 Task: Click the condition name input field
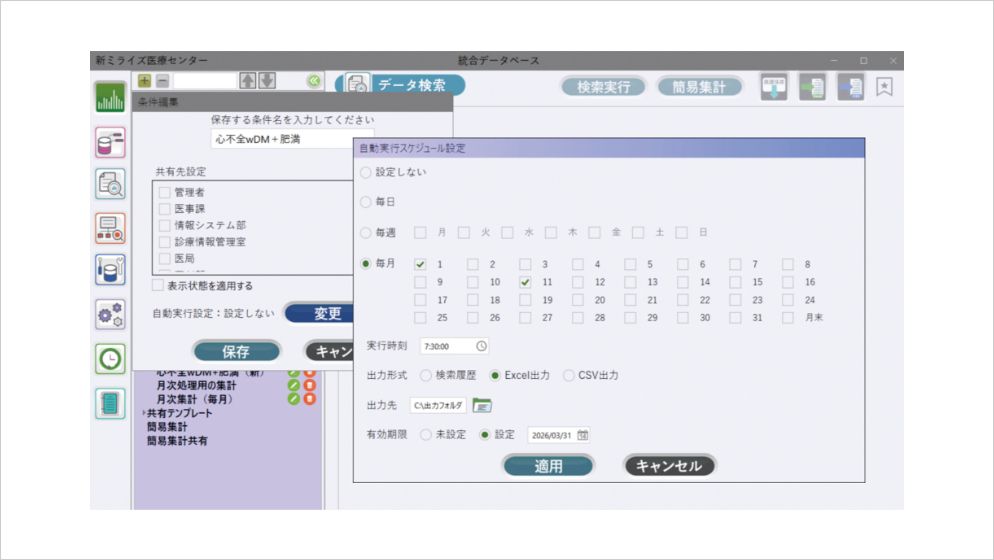[x=292, y=140]
